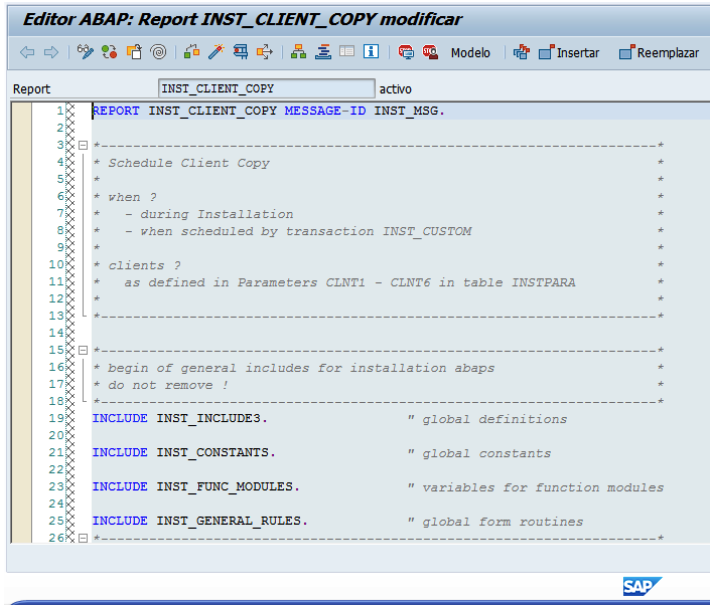Click INST_INCLUDE3 include name

pos(208,418)
